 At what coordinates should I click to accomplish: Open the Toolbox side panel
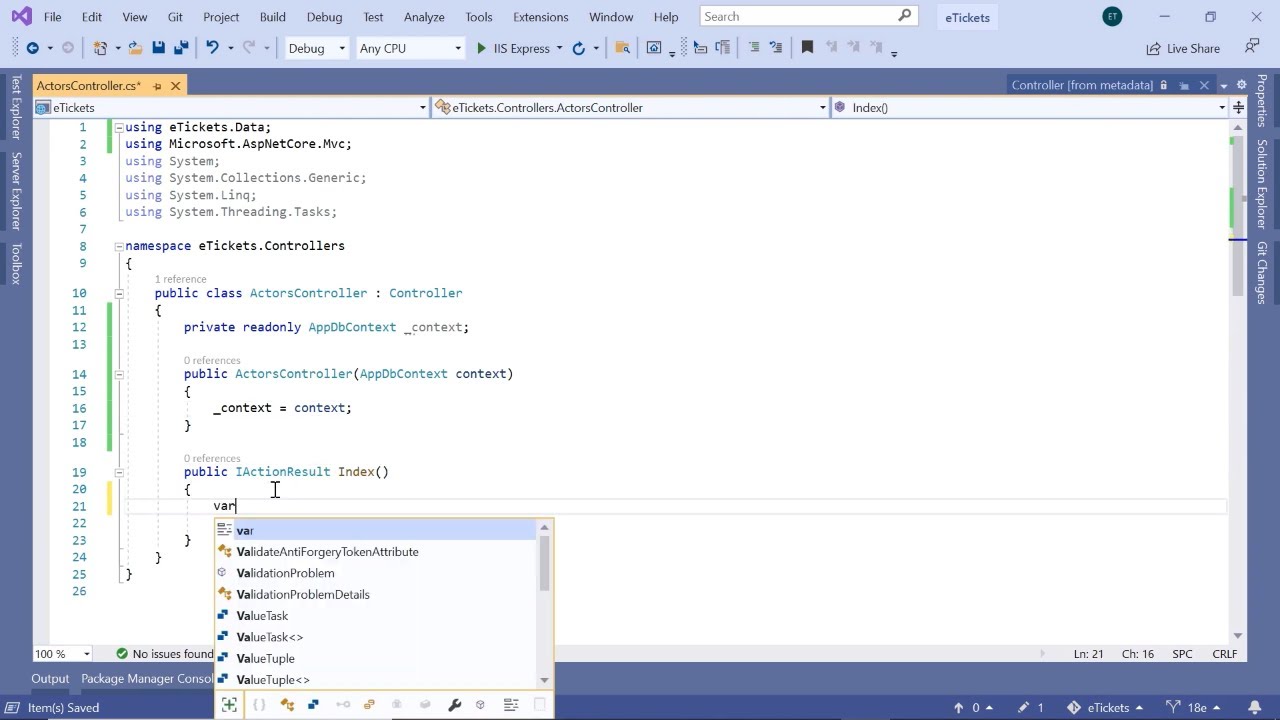15,264
